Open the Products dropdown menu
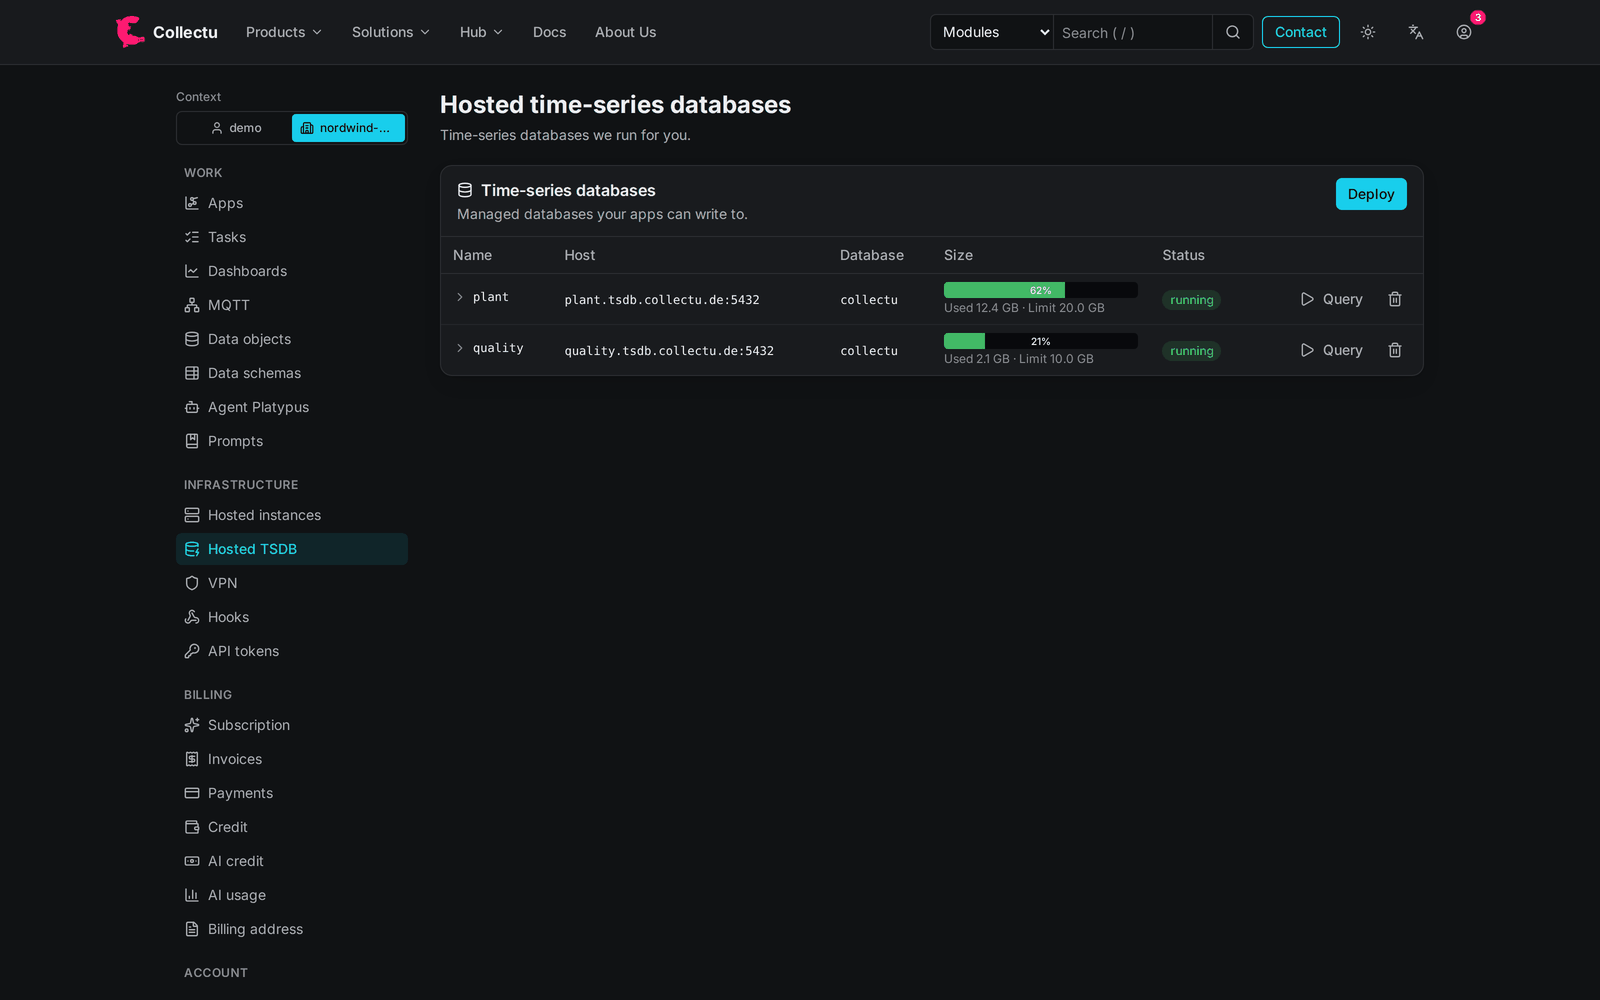The width and height of the screenshot is (1600, 1000). pos(284,32)
